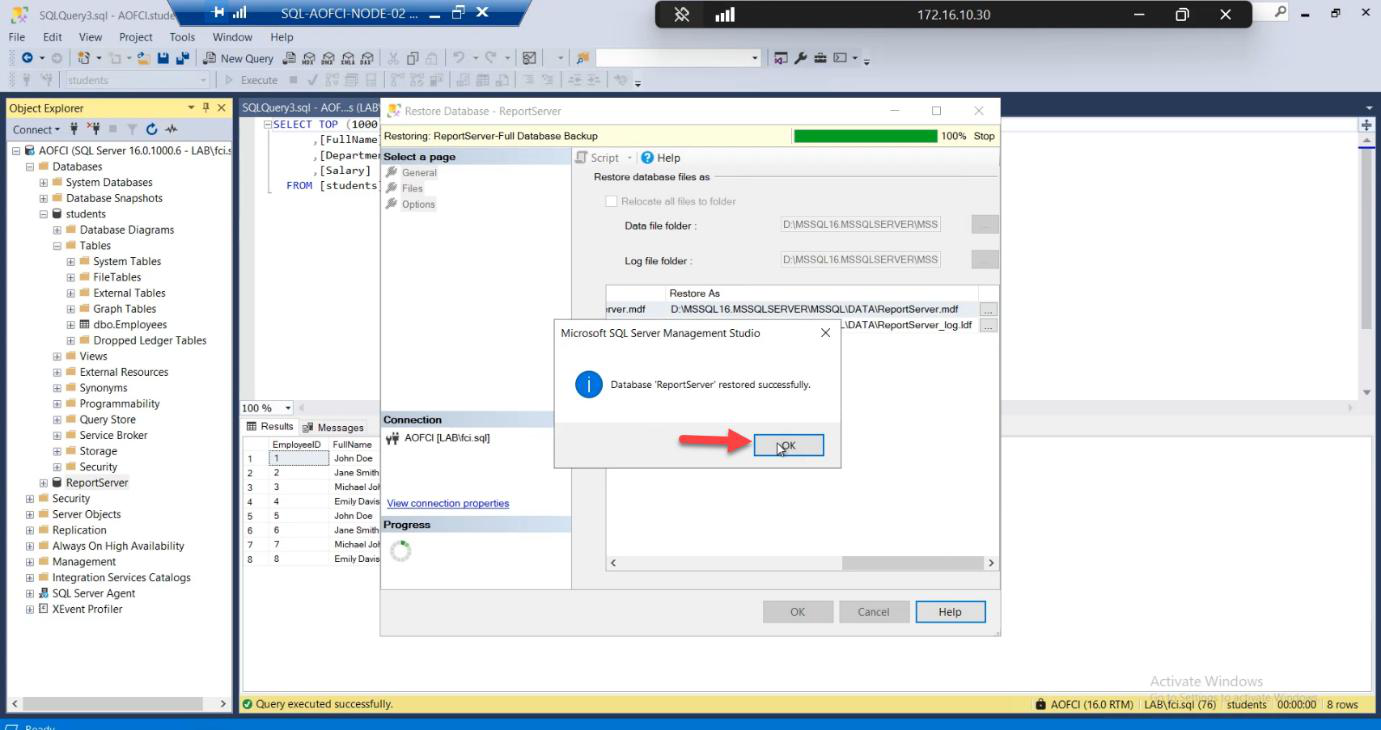Open the Script dropdown arrow
The height and width of the screenshot is (730, 1381).
(630, 158)
